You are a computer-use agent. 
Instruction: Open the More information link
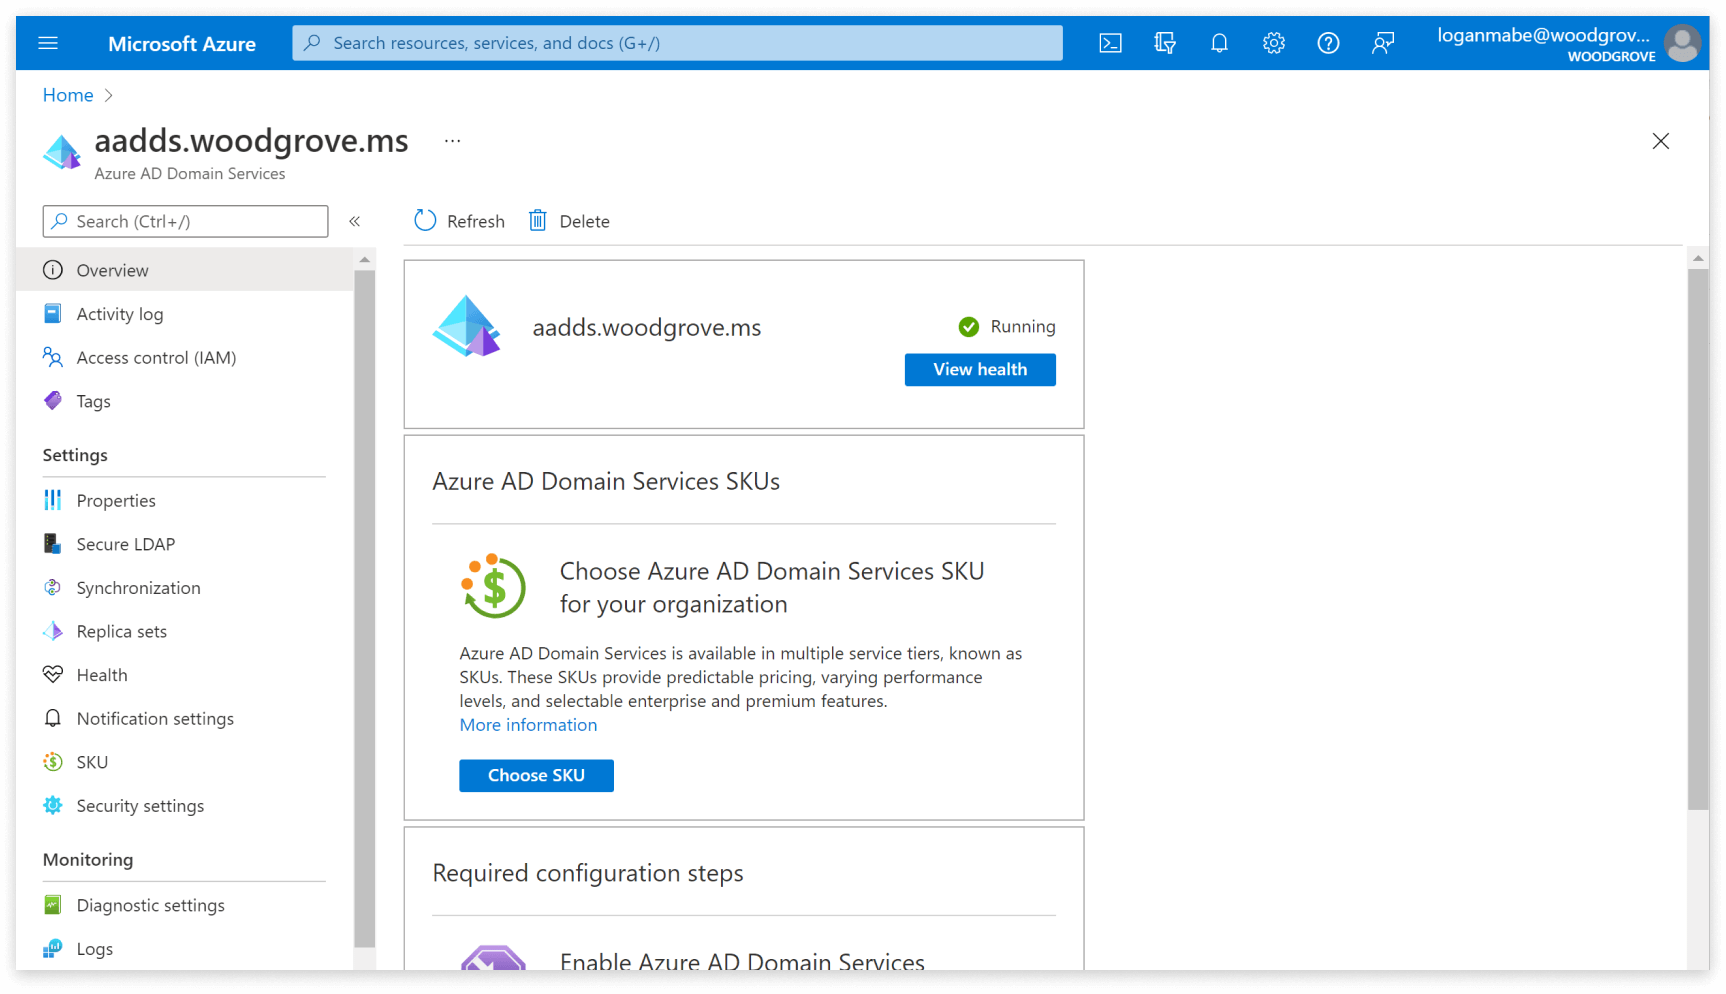(528, 725)
